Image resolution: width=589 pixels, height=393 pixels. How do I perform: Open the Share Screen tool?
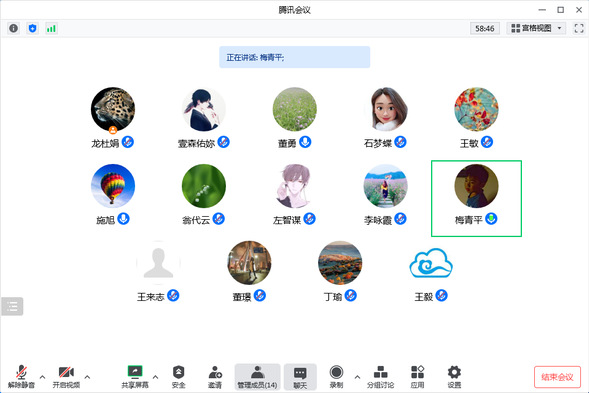(135, 377)
